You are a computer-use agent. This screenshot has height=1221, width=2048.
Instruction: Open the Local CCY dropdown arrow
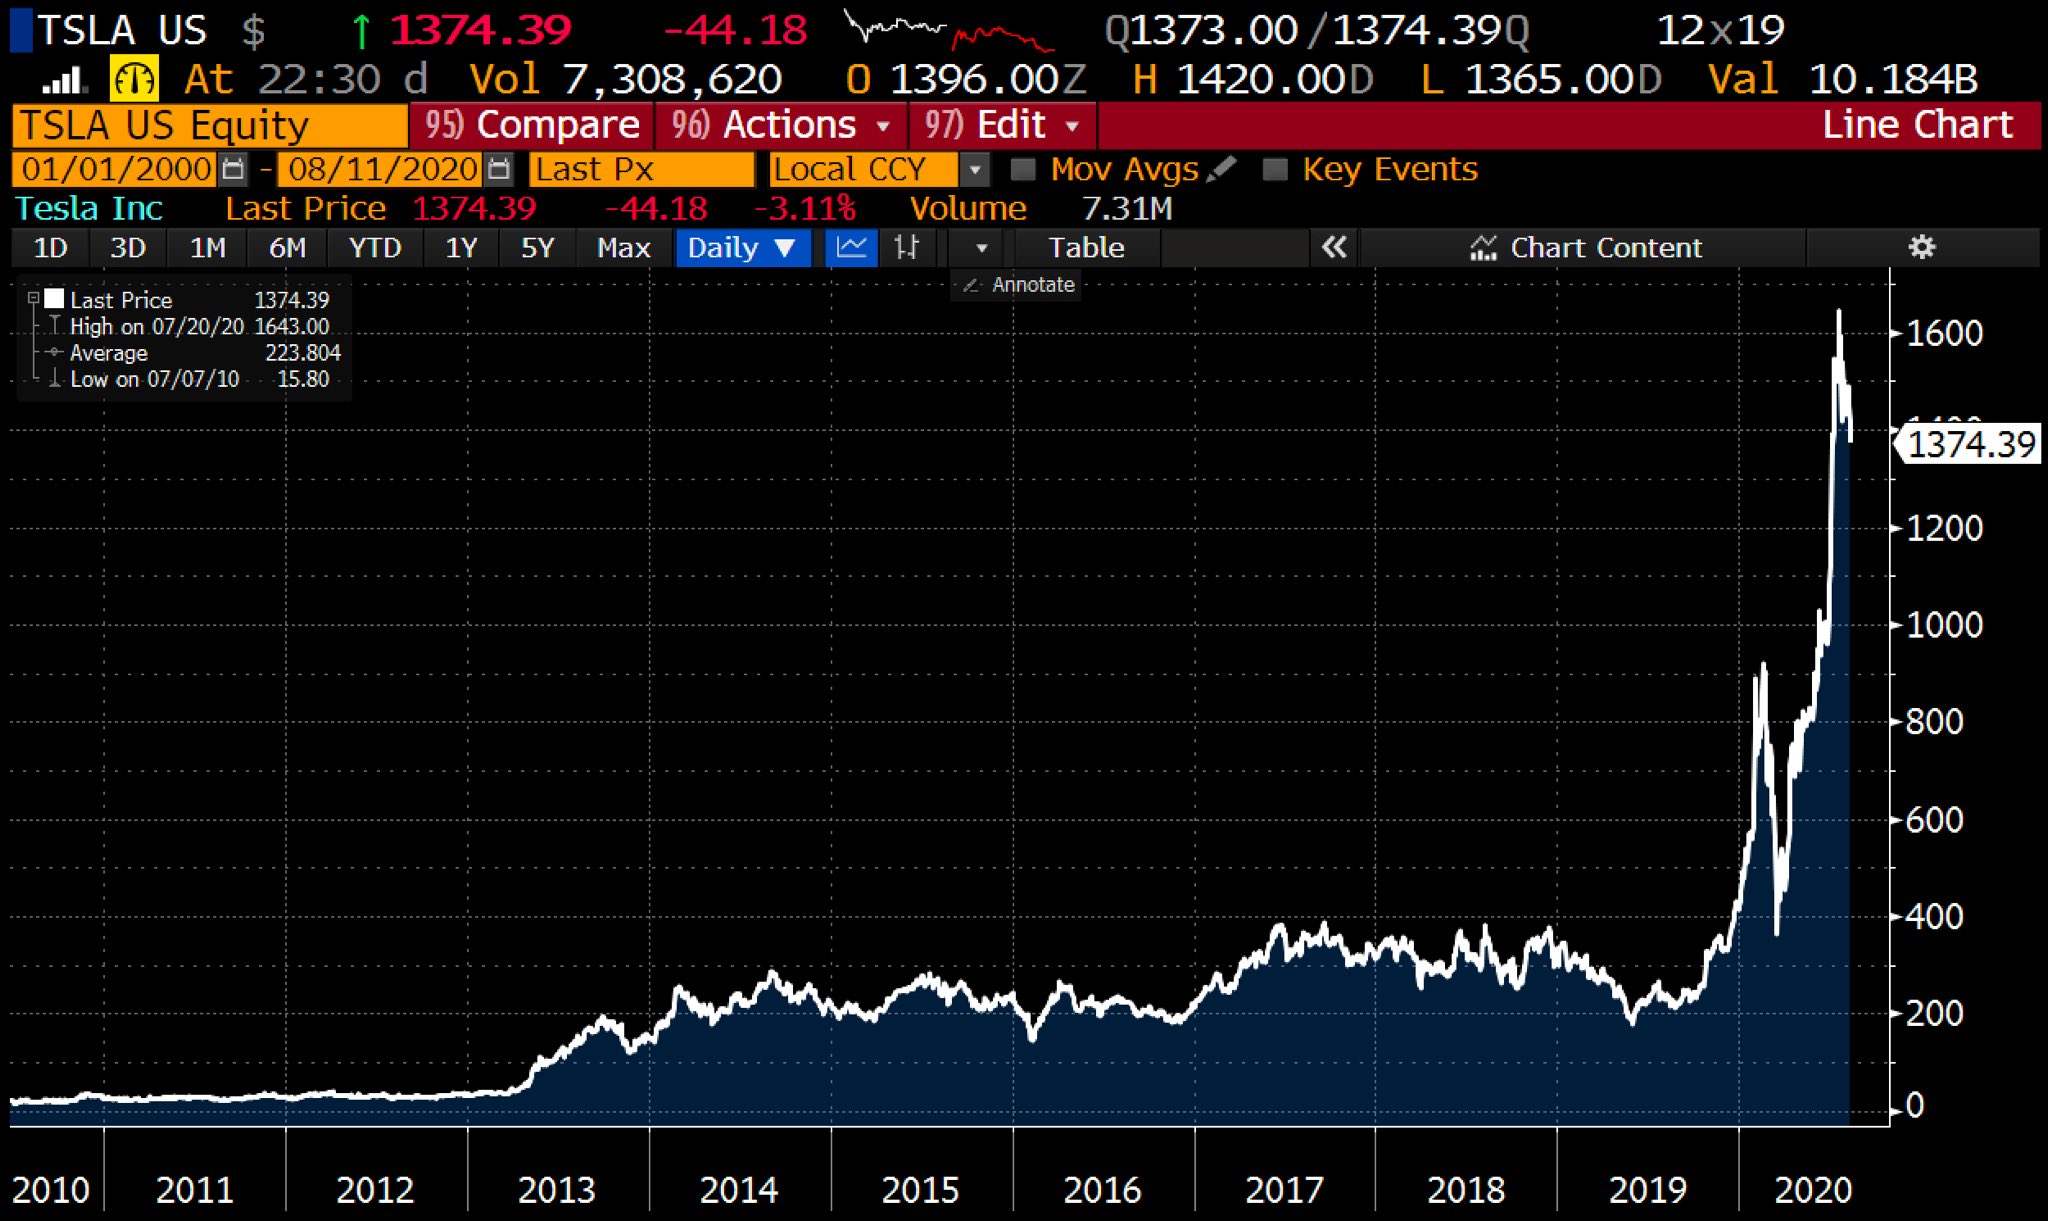(x=975, y=169)
